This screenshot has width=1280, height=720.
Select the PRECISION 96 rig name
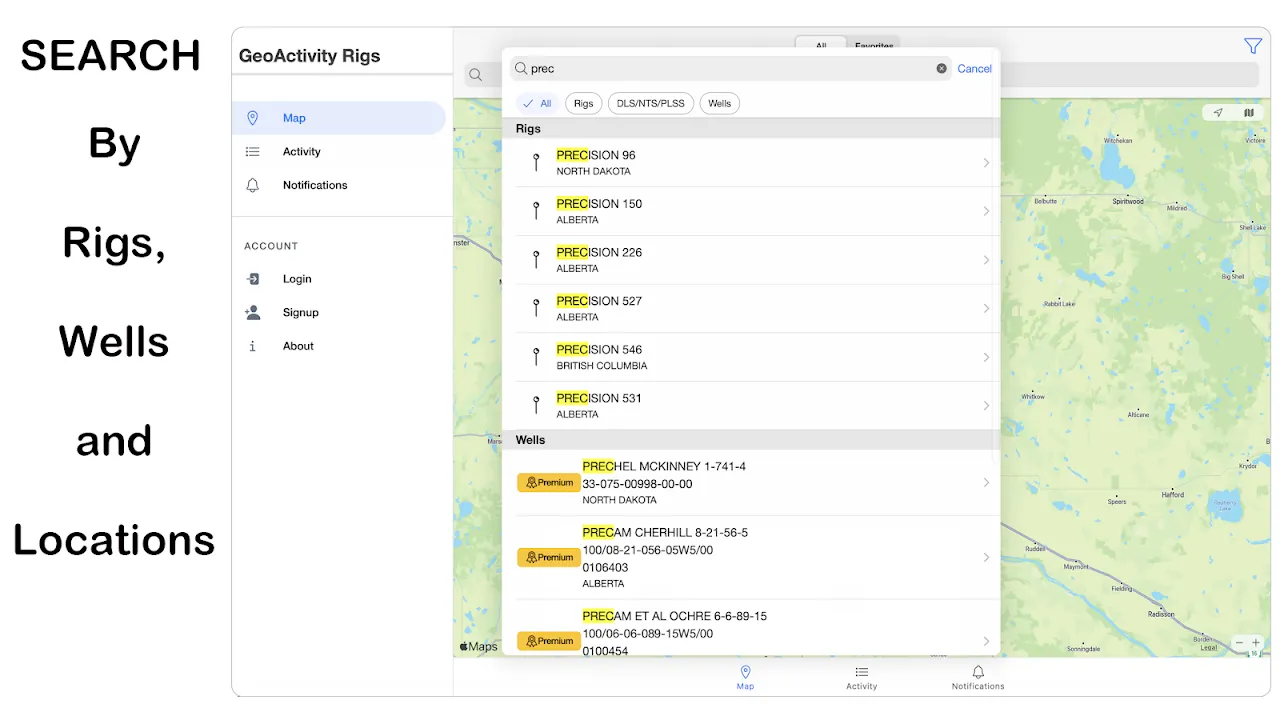[x=596, y=155]
